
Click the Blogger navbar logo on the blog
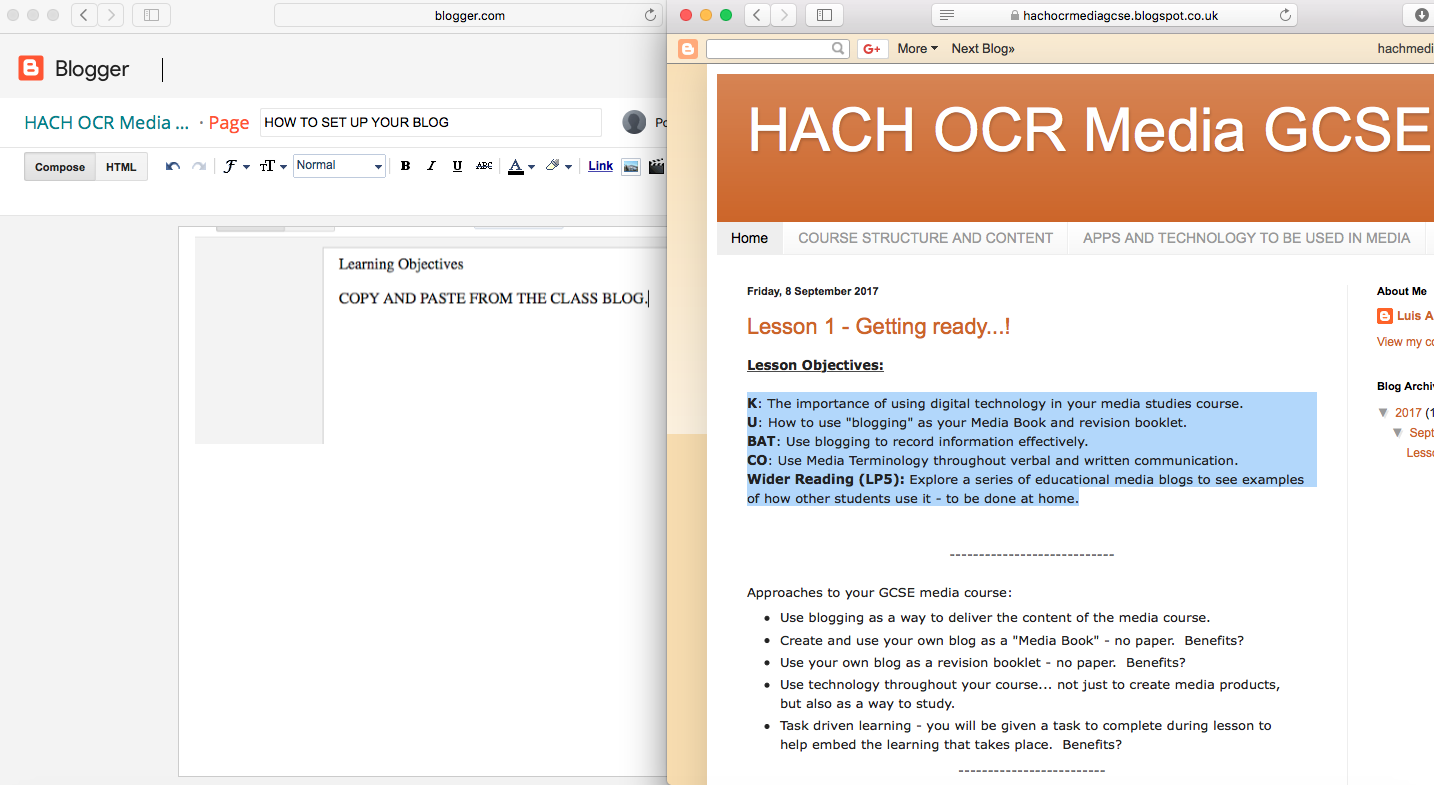click(x=688, y=49)
